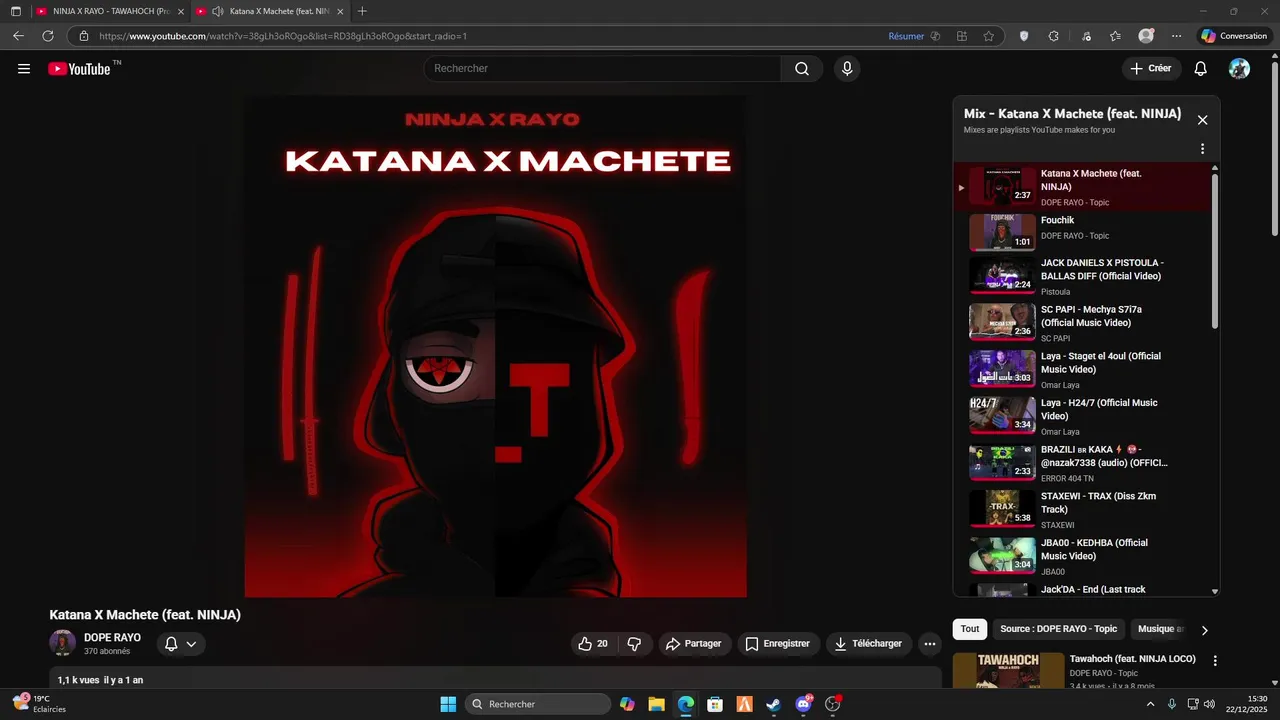This screenshot has height=720, width=1280.
Task: Close the NINJA X RAYO tab
Action: 181,11
